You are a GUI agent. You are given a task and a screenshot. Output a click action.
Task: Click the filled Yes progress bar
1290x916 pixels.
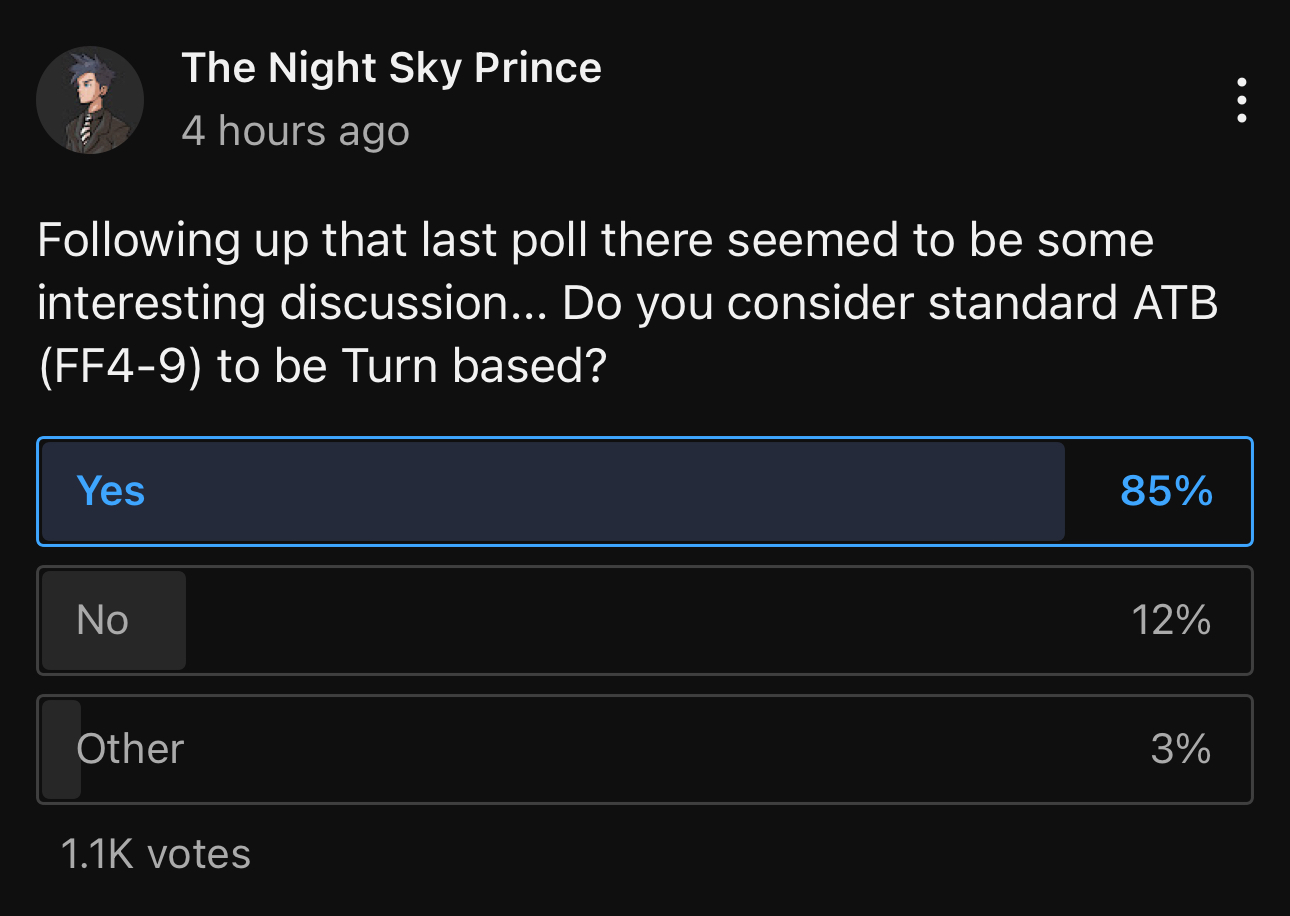tap(553, 492)
